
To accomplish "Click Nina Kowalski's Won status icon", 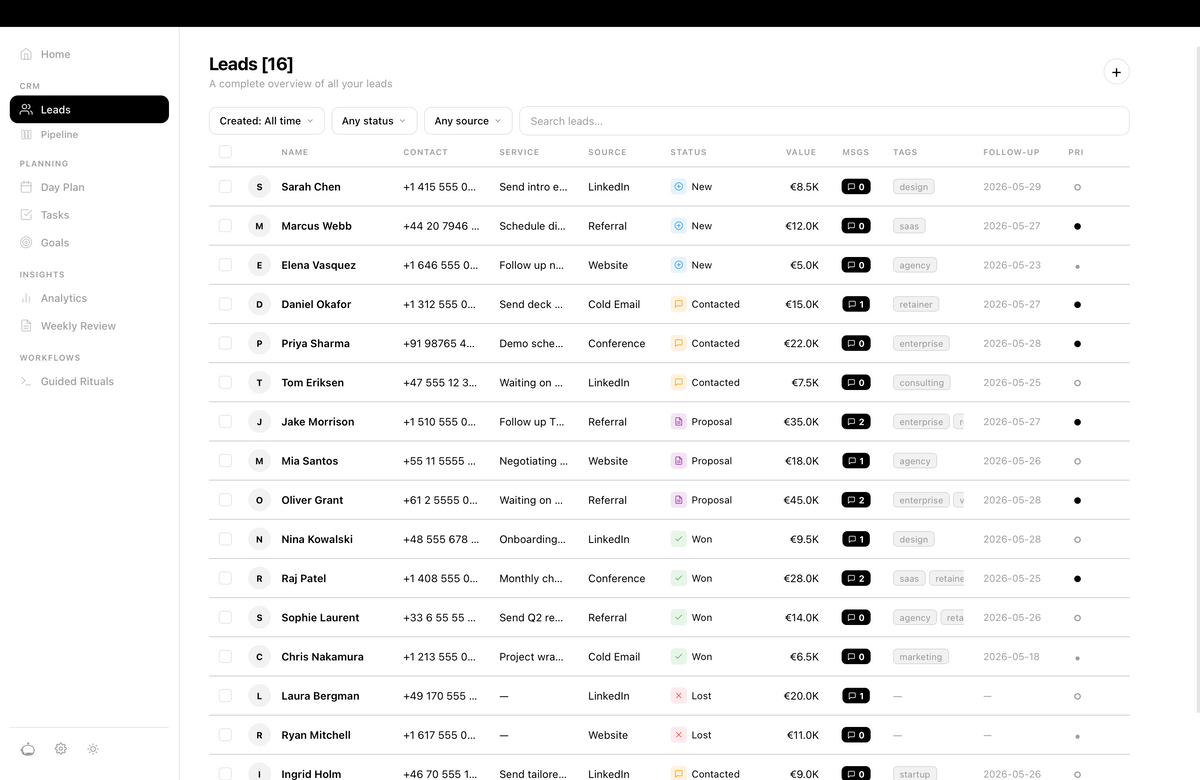I will pyautogui.click(x=678, y=539).
